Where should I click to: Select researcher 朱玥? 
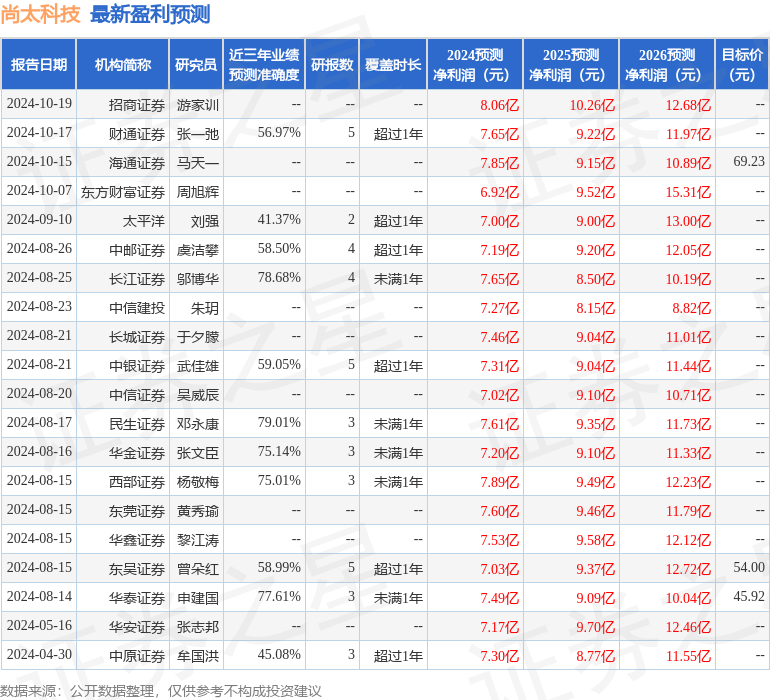tap(204, 308)
